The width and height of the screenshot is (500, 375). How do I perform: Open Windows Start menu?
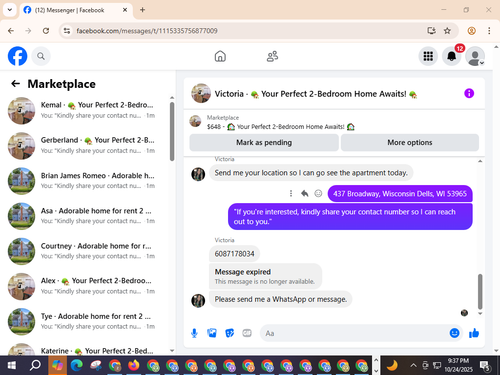click(x=12, y=365)
